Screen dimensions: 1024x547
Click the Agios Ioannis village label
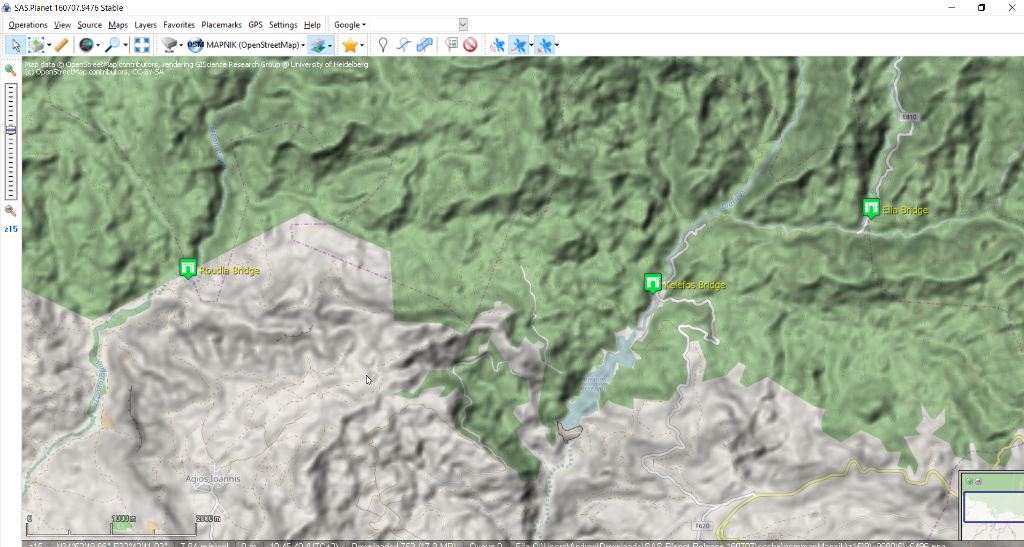[x=213, y=478]
